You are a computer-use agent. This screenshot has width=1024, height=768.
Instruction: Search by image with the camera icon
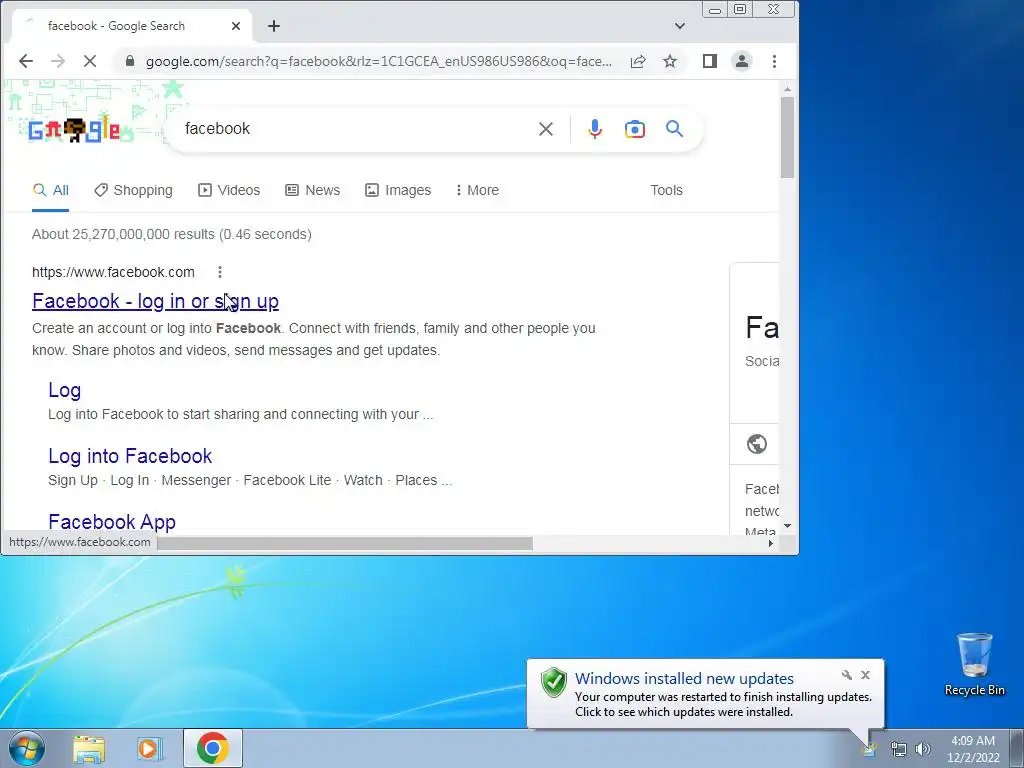tap(635, 129)
